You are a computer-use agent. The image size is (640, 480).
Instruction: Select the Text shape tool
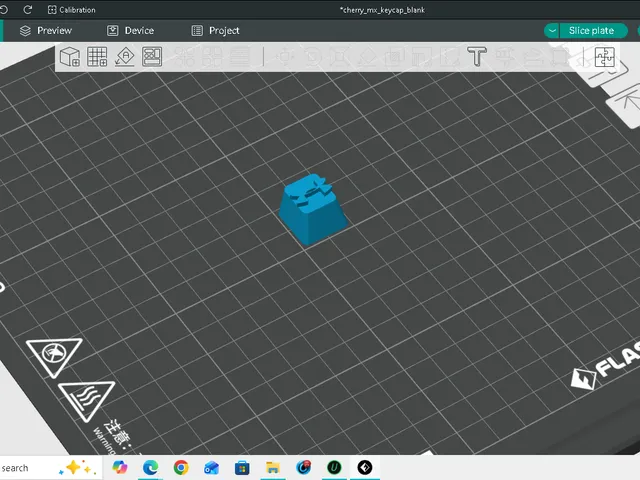coord(477,56)
